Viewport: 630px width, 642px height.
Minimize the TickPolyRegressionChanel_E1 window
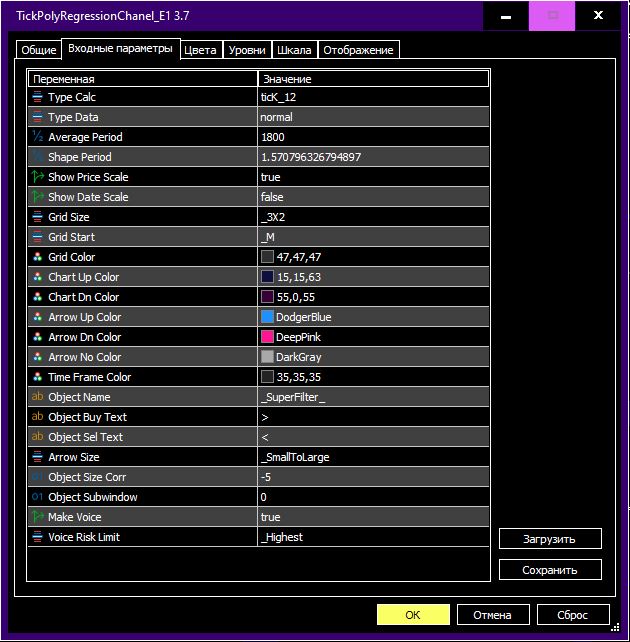[506, 16]
